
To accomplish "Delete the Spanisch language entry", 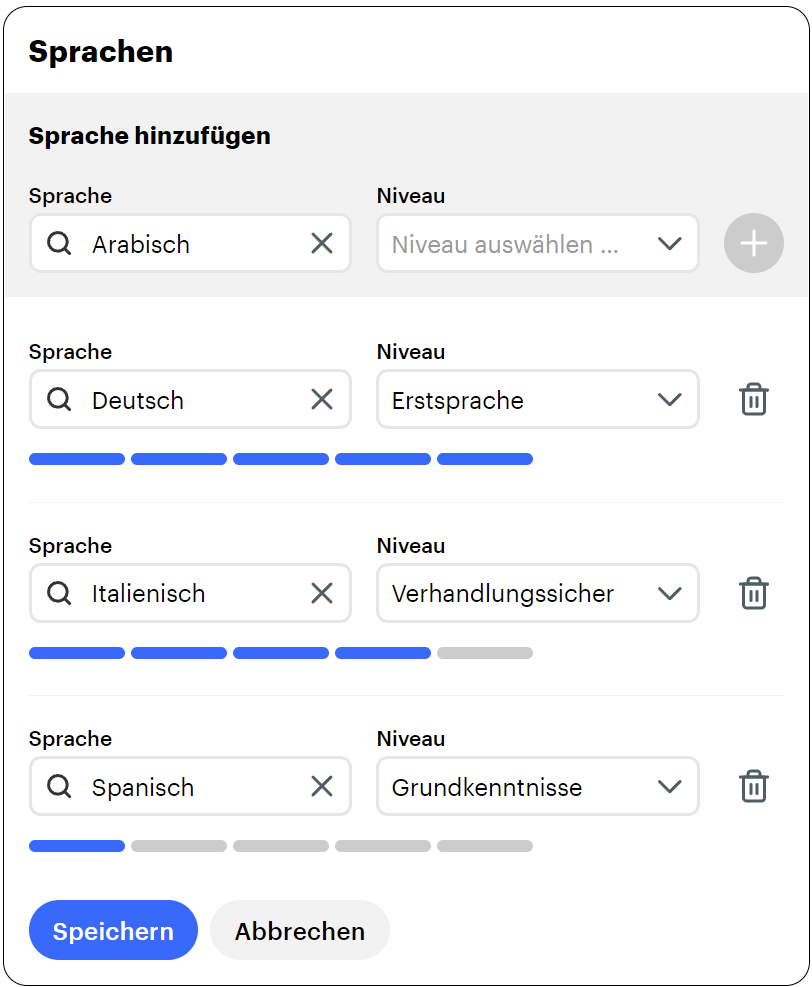I will point(753,787).
